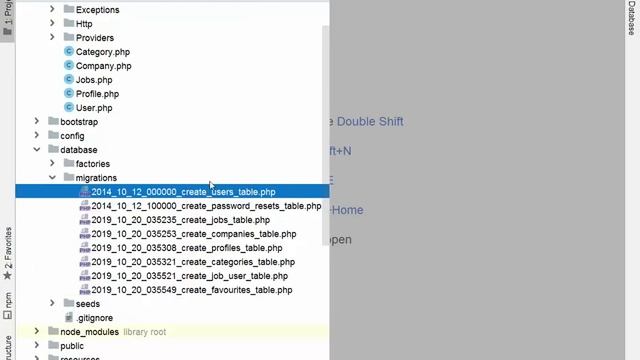640x360 pixels.
Task: Click the config folder icon
Action: click(x=53, y=135)
